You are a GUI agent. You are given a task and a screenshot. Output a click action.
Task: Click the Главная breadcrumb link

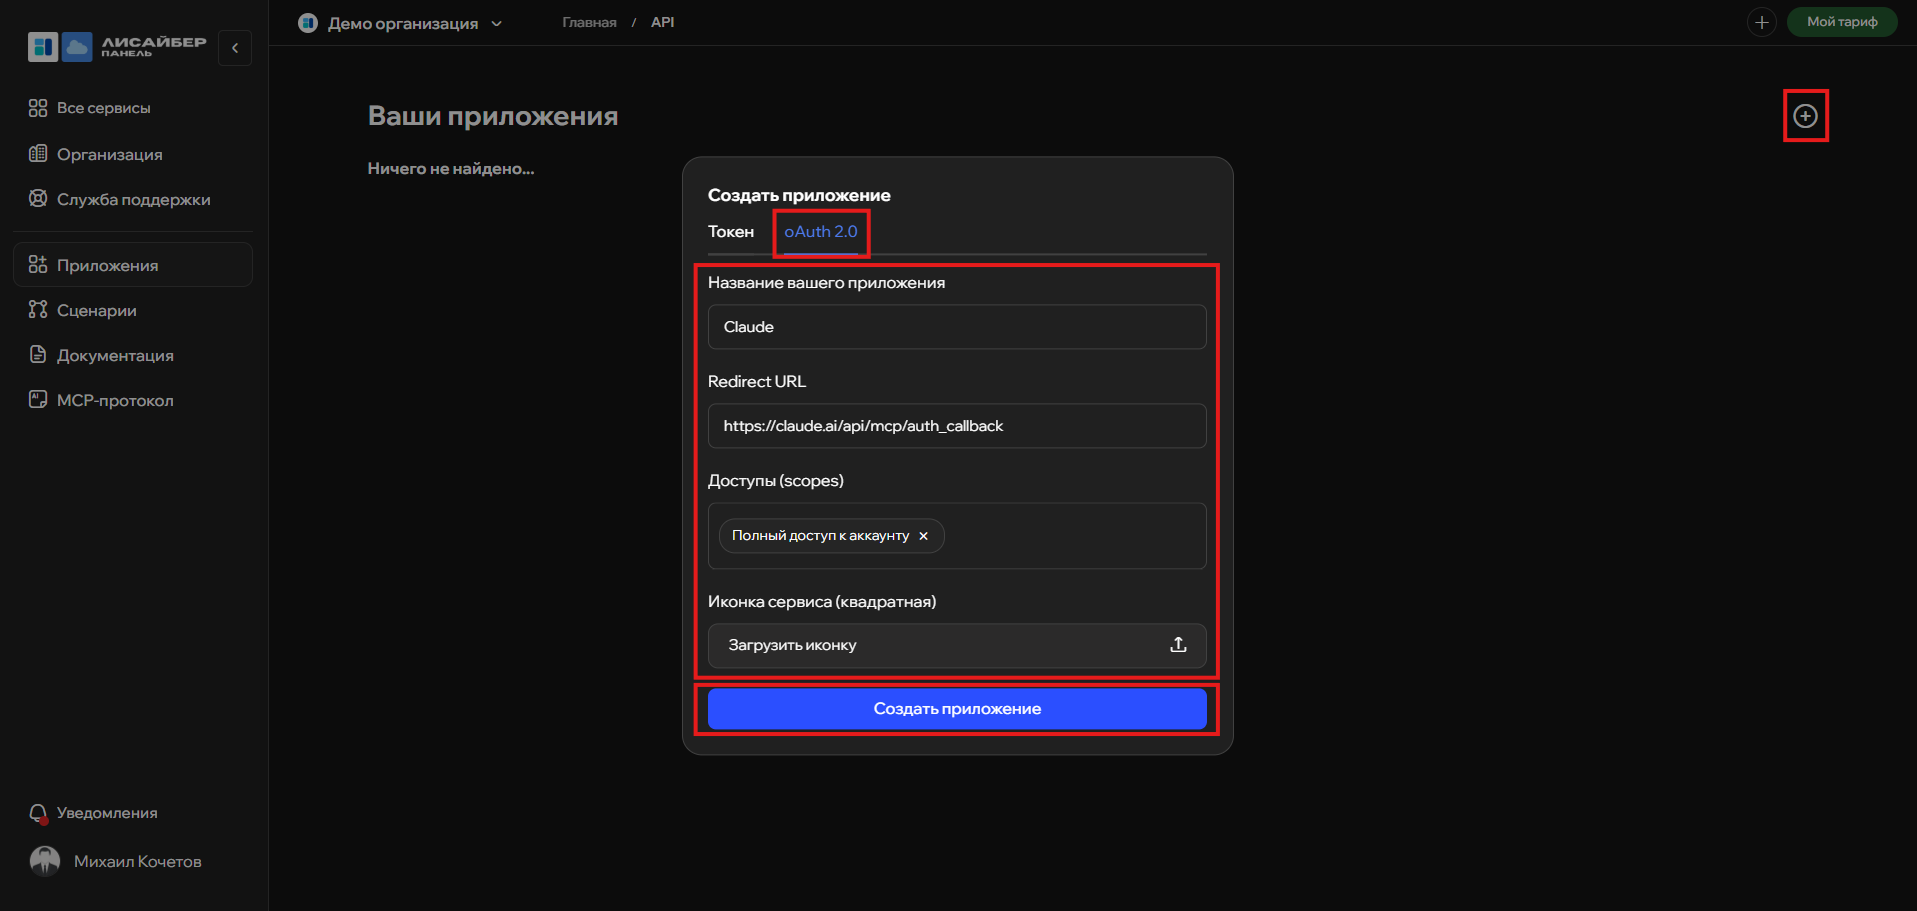(589, 22)
